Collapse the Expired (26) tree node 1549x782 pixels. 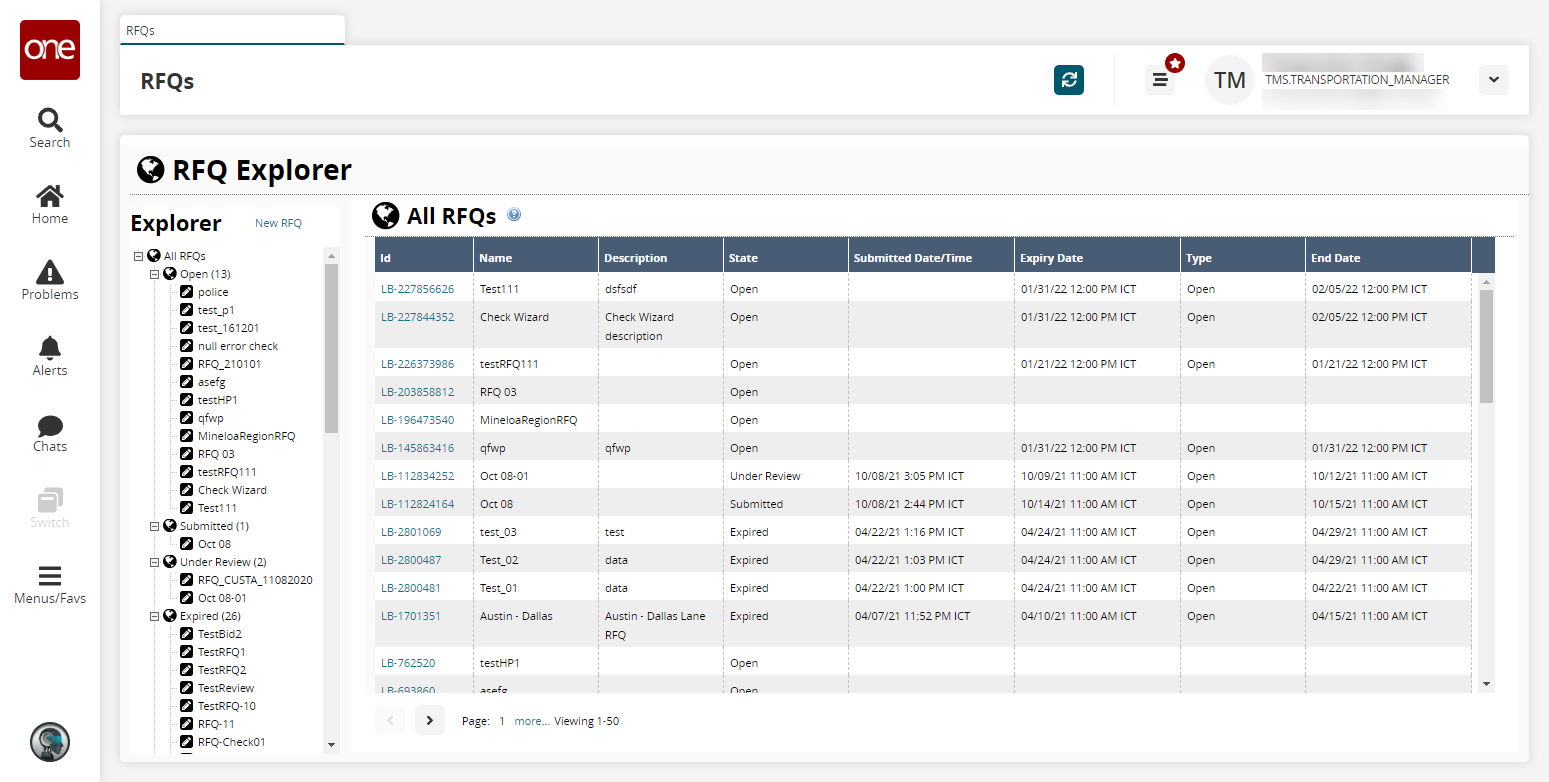tap(155, 616)
